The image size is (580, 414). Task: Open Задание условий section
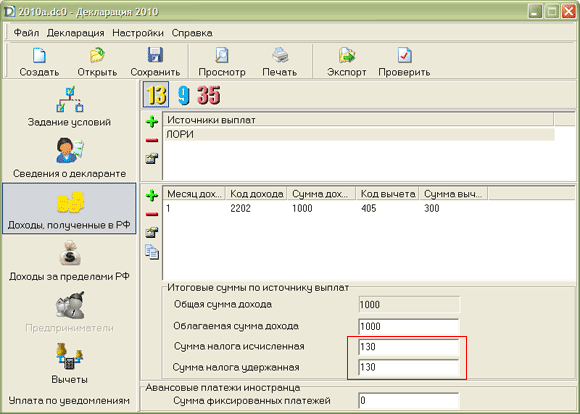click(70, 107)
